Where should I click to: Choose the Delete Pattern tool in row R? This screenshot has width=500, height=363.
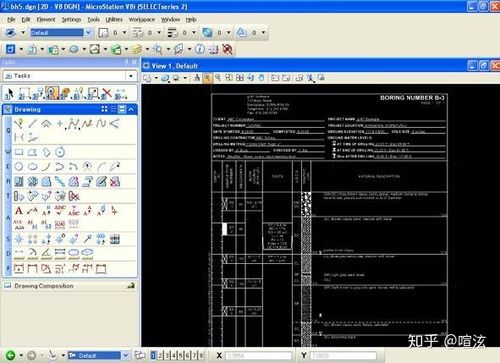pyautogui.click(x=115, y=182)
